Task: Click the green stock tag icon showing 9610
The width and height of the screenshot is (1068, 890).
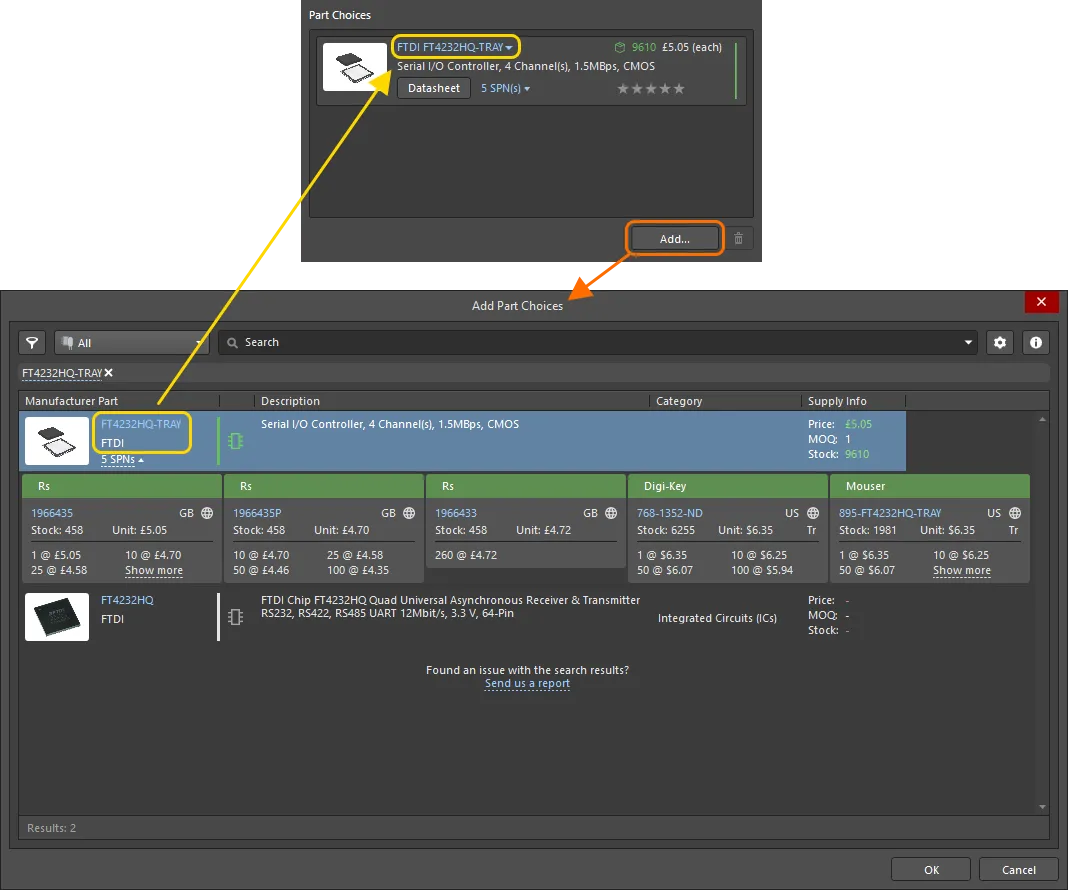Action: point(621,46)
